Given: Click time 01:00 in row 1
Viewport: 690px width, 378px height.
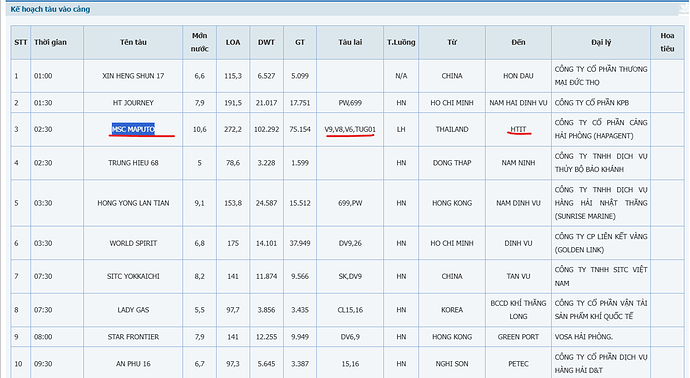Looking at the screenshot, I should pyautogui.click(x=43, y=76).
